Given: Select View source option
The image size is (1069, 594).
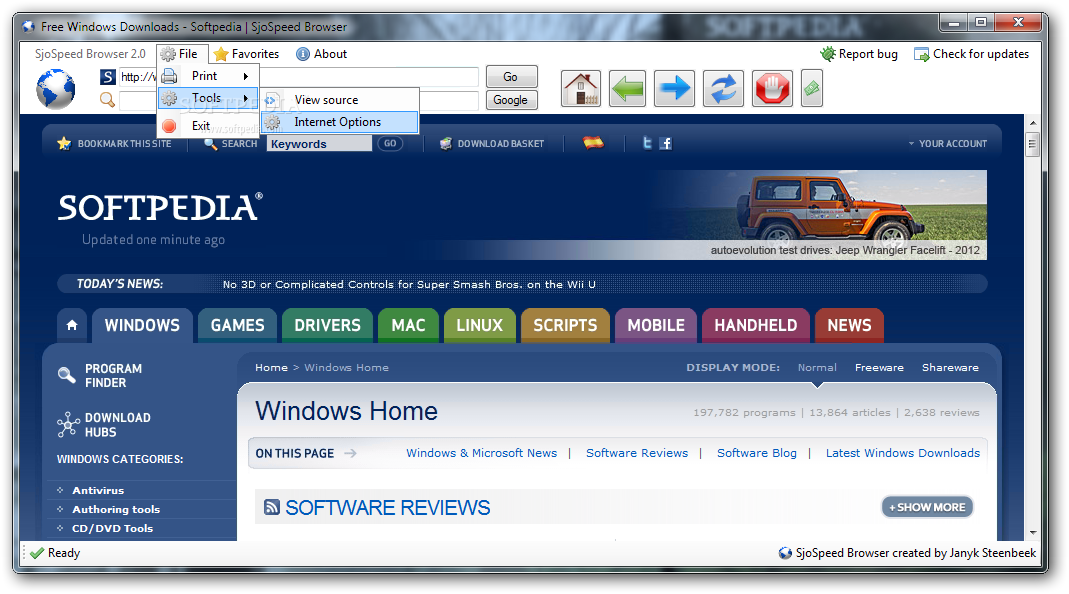Looking at the screenshot, I should pyautogui.click(x=340, y=100).
